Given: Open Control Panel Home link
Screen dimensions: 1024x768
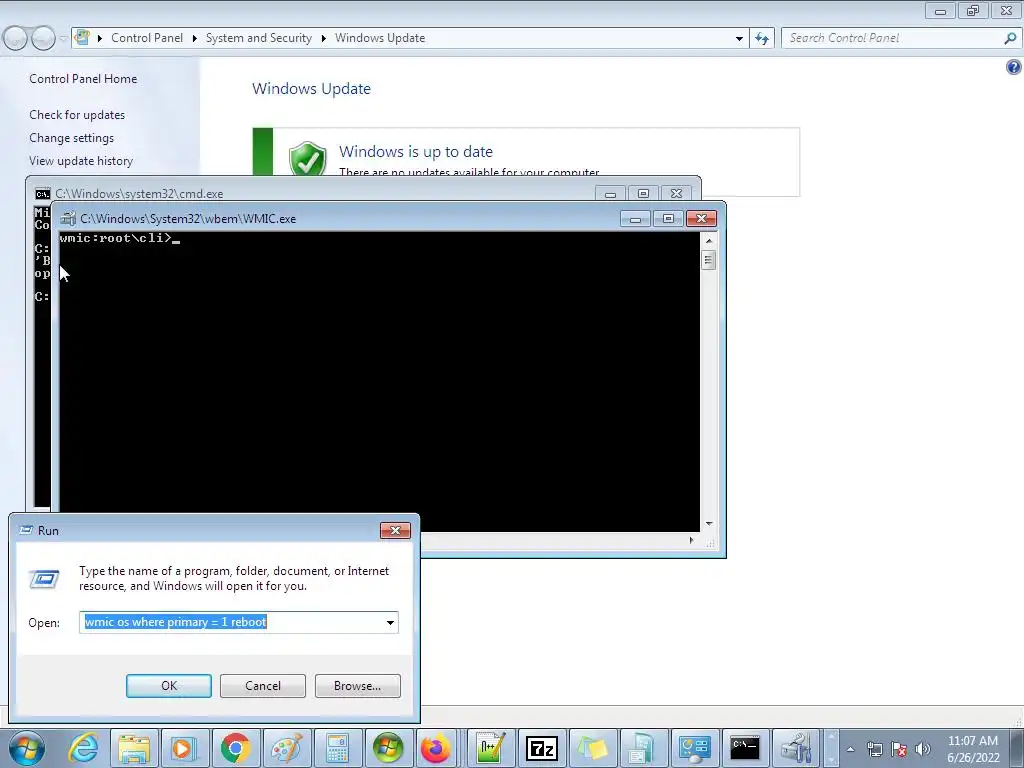Looking at the screenshot, I should [x=83, y=79].
